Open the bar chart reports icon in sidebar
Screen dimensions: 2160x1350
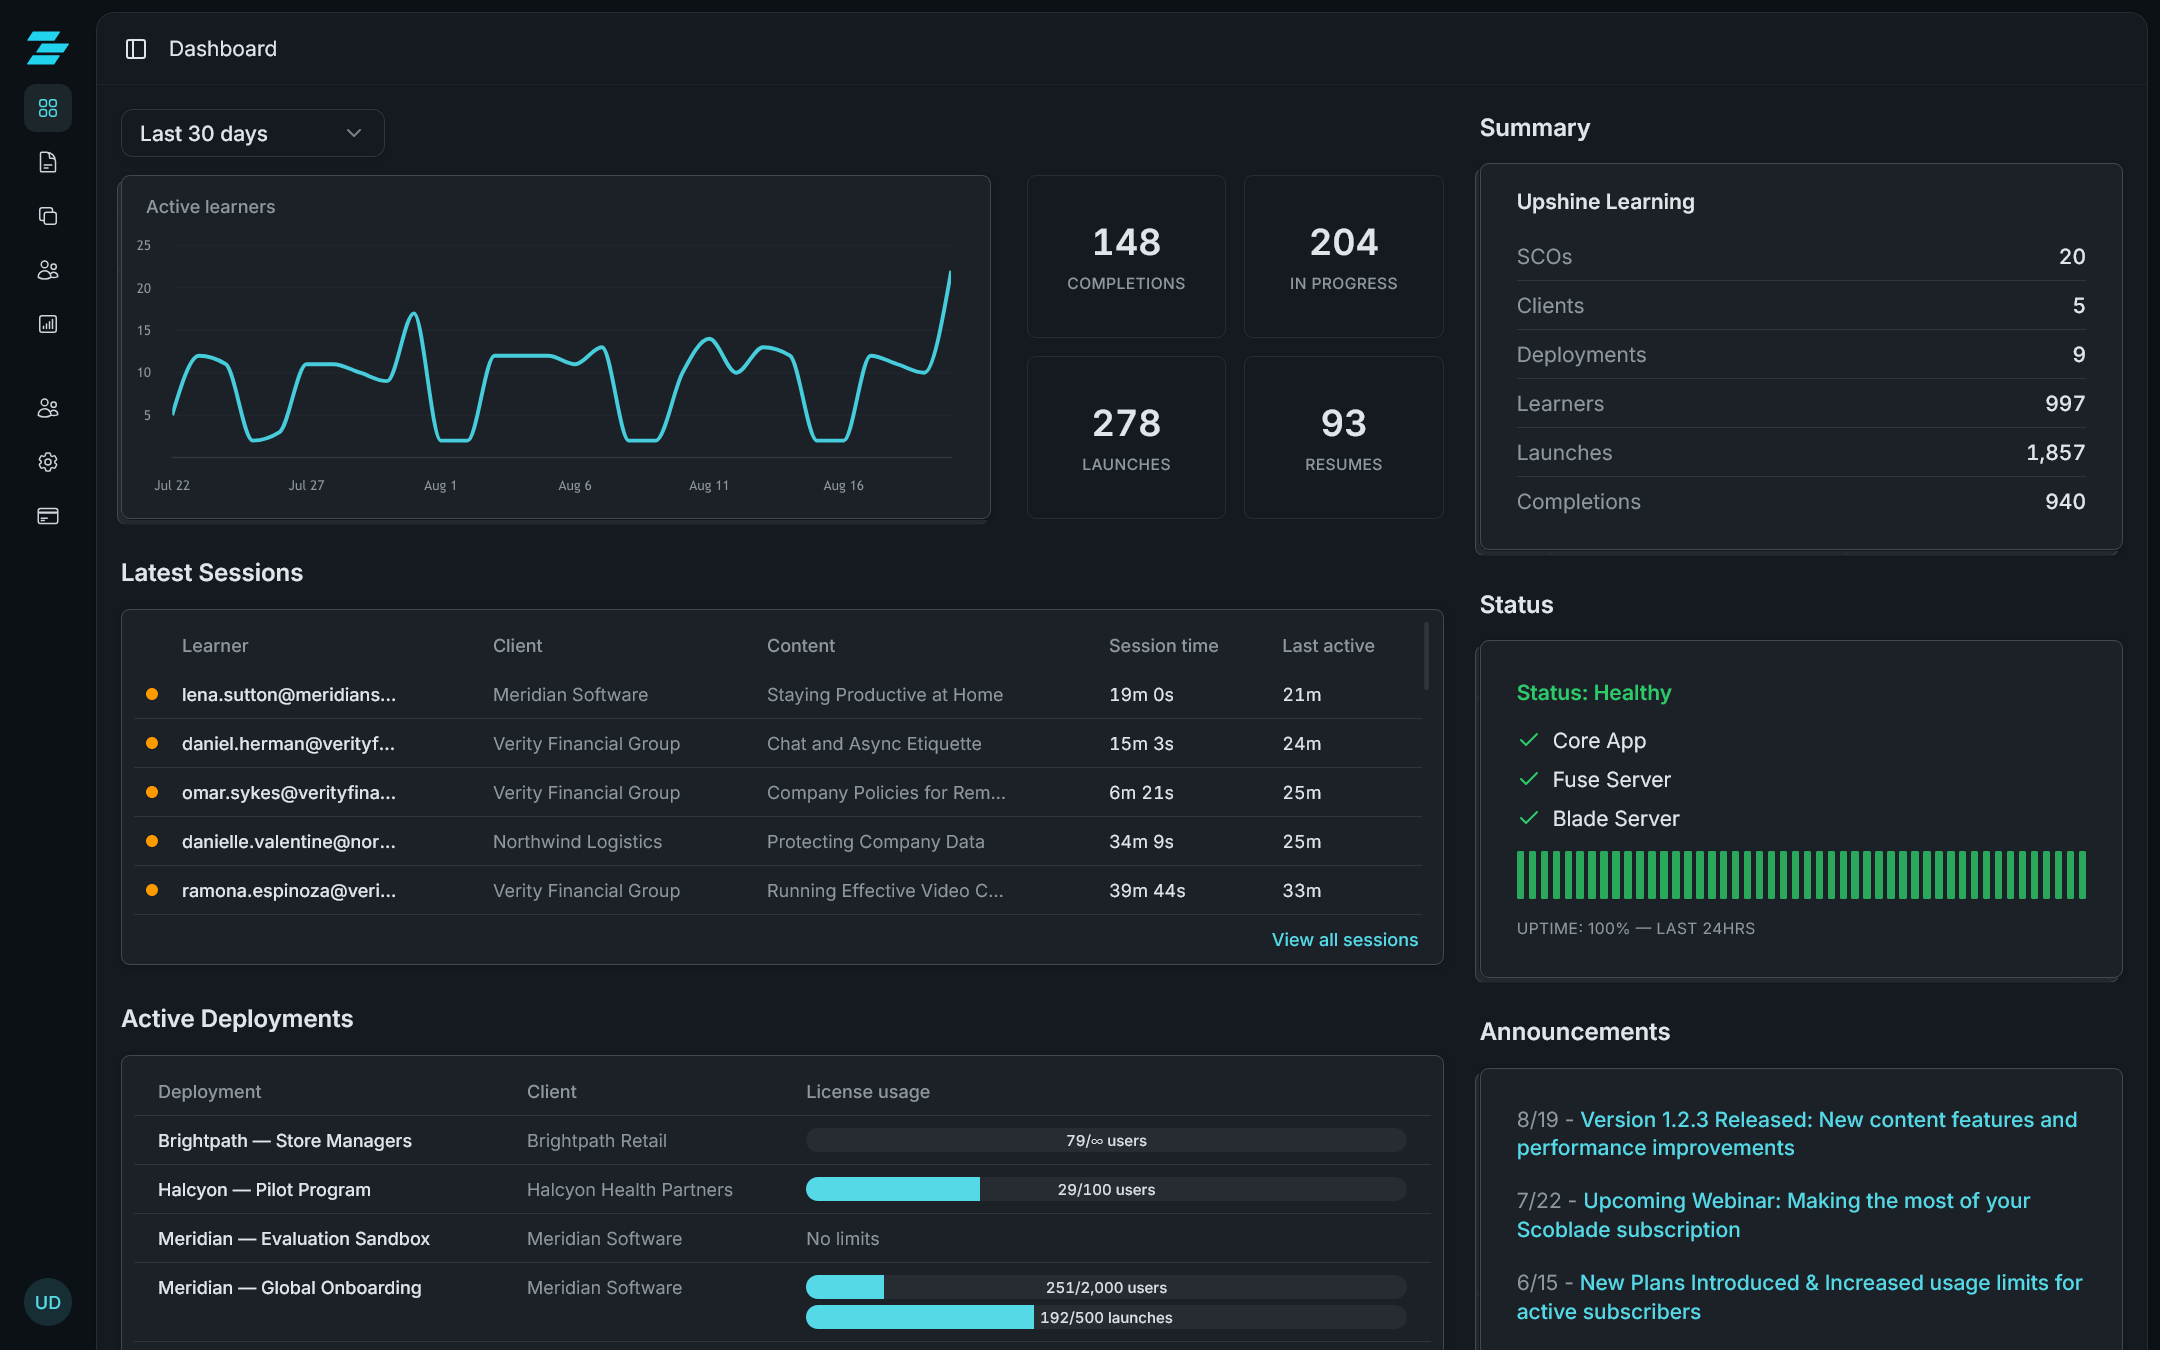[48, 324]
